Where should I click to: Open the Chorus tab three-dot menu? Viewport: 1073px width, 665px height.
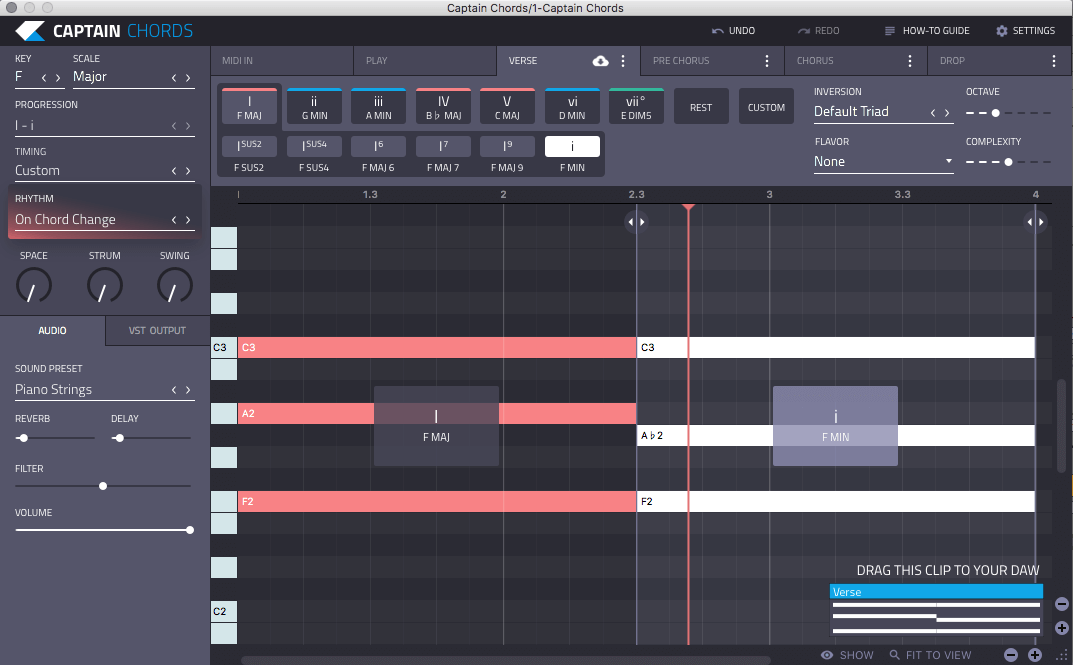[909, 61]
